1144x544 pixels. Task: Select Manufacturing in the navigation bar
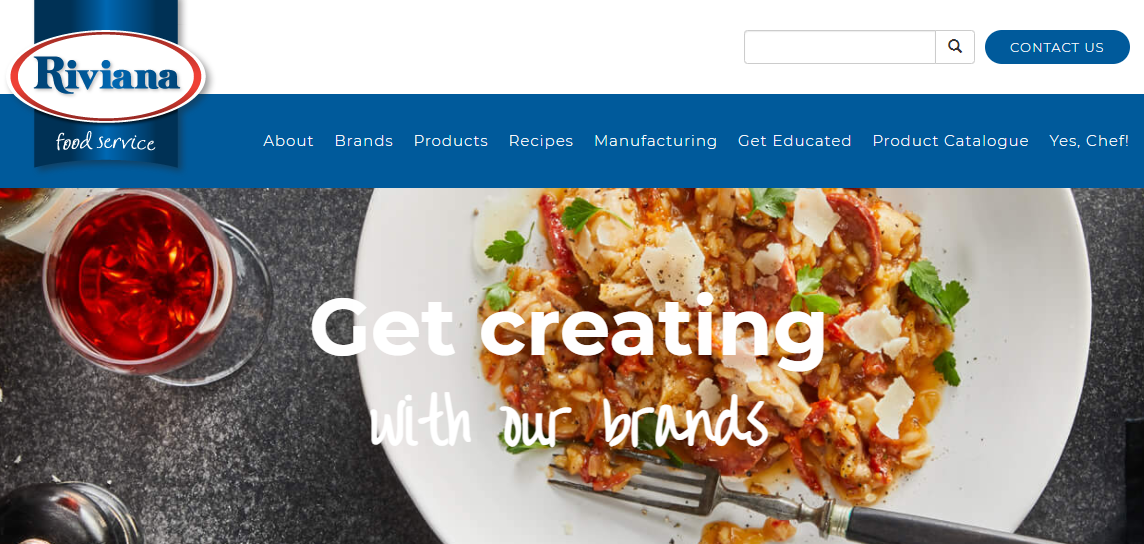pos(655,141)
